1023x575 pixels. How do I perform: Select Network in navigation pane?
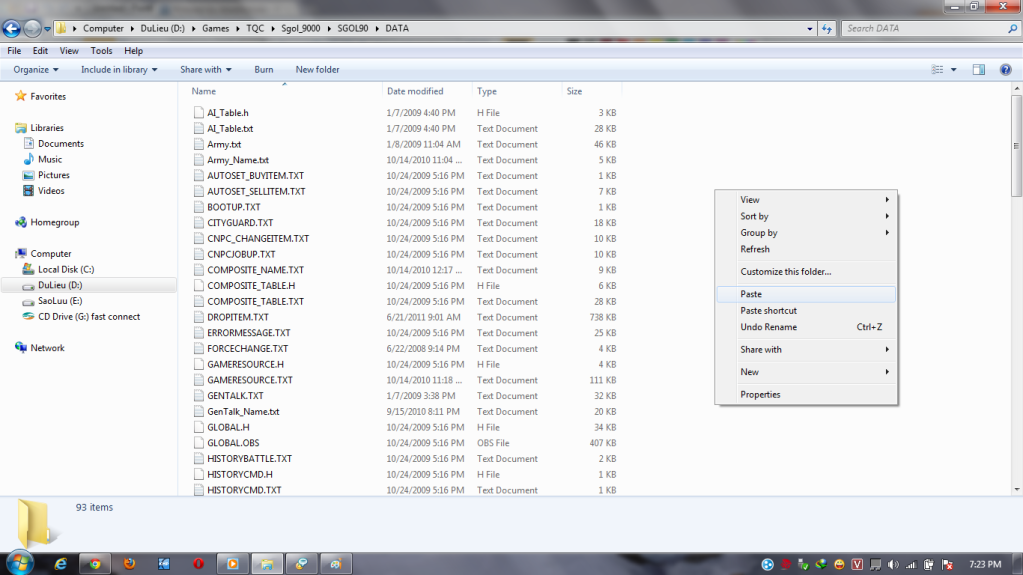[48, 348]
